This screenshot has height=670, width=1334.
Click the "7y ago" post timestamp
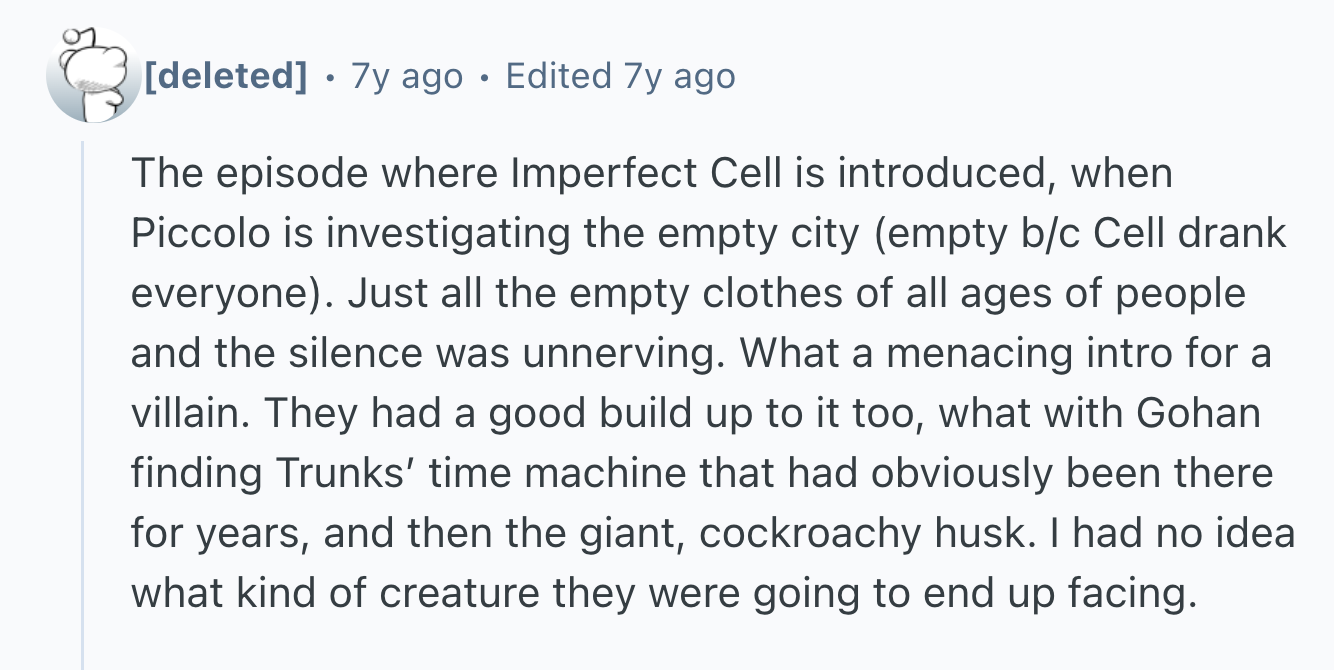point(407,76)
